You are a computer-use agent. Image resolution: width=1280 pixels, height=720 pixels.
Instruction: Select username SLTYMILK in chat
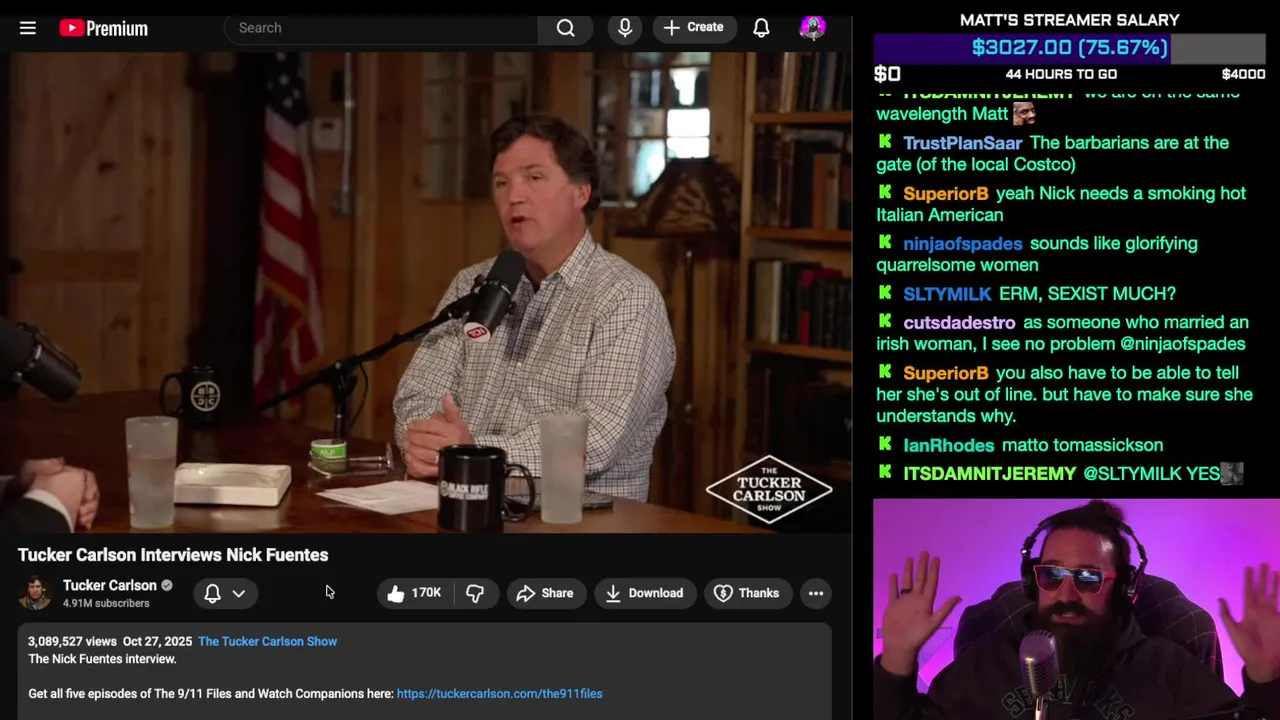pyautogui.click(x=947, y=294)
